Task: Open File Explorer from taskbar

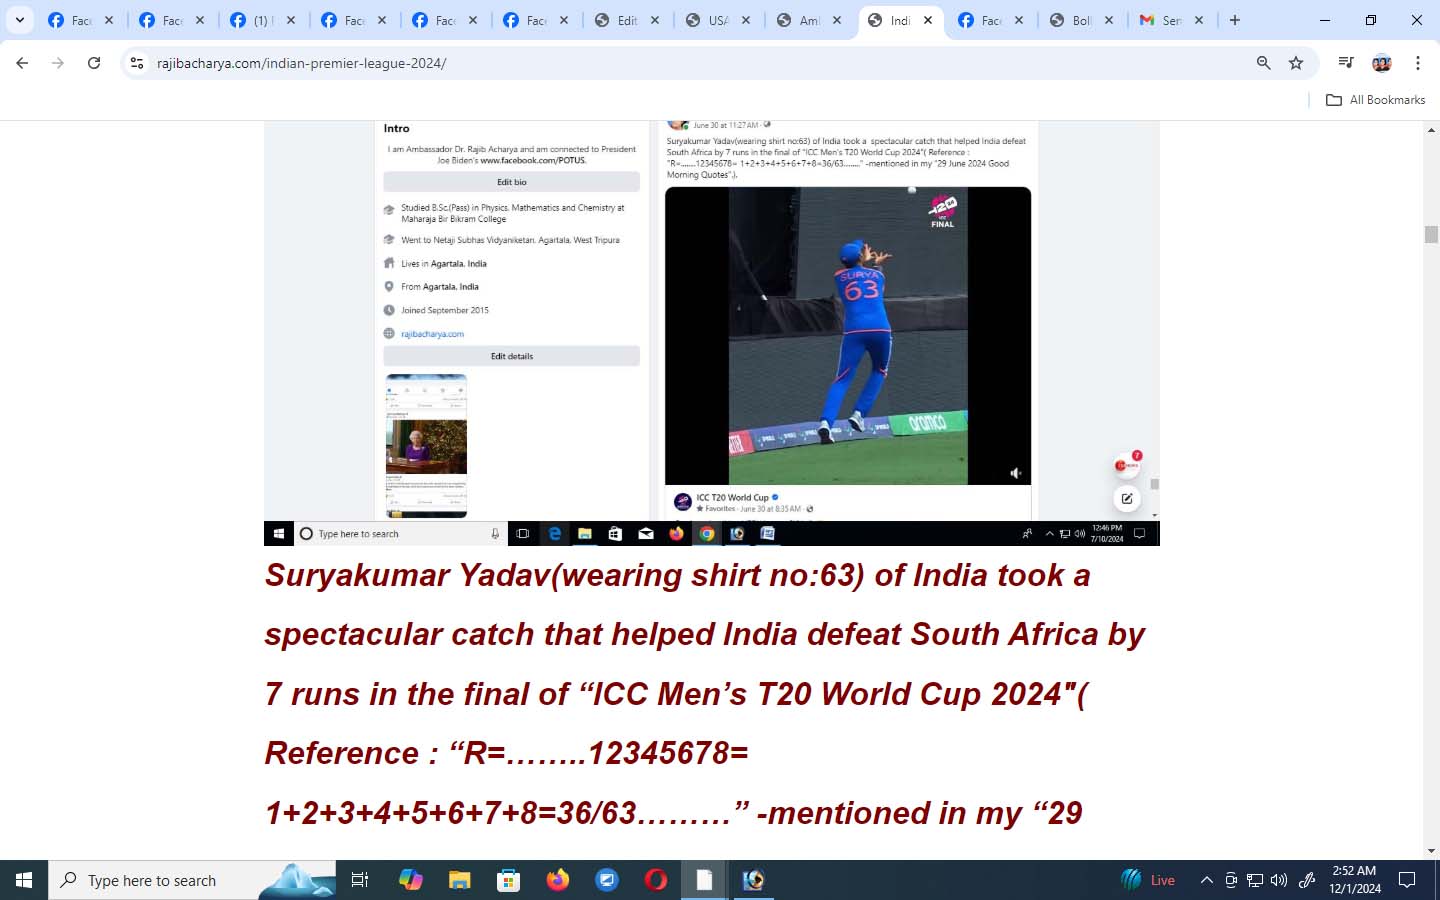Action: click(459, 880)
